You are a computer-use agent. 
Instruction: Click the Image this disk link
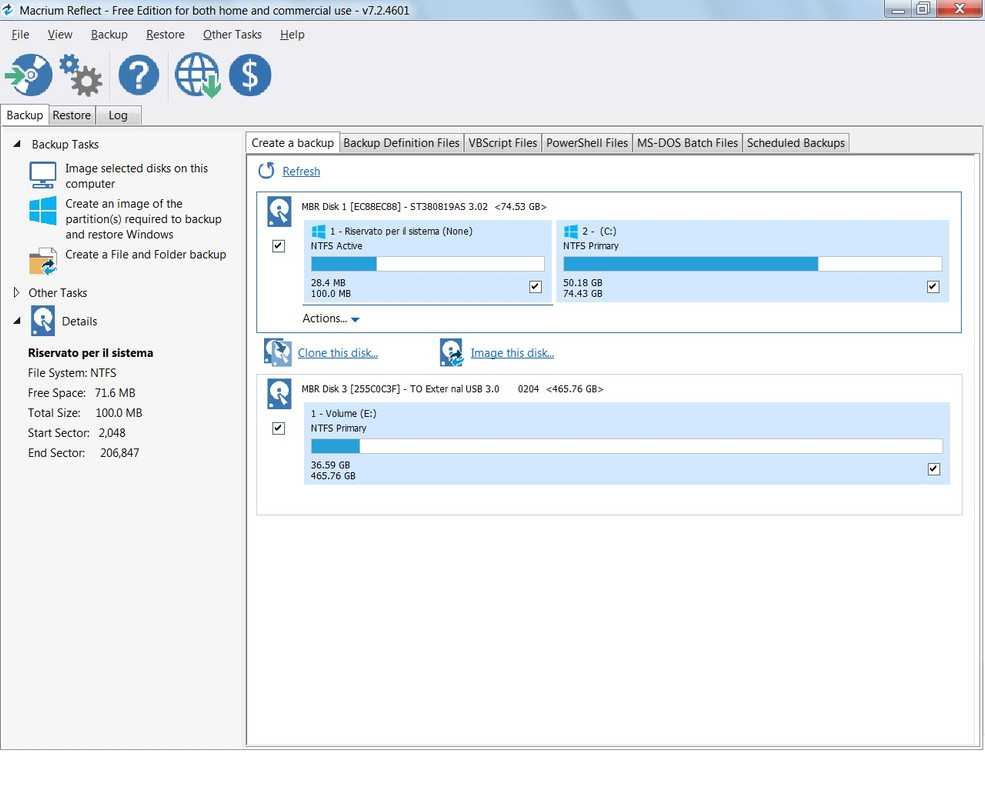[512, 353]
